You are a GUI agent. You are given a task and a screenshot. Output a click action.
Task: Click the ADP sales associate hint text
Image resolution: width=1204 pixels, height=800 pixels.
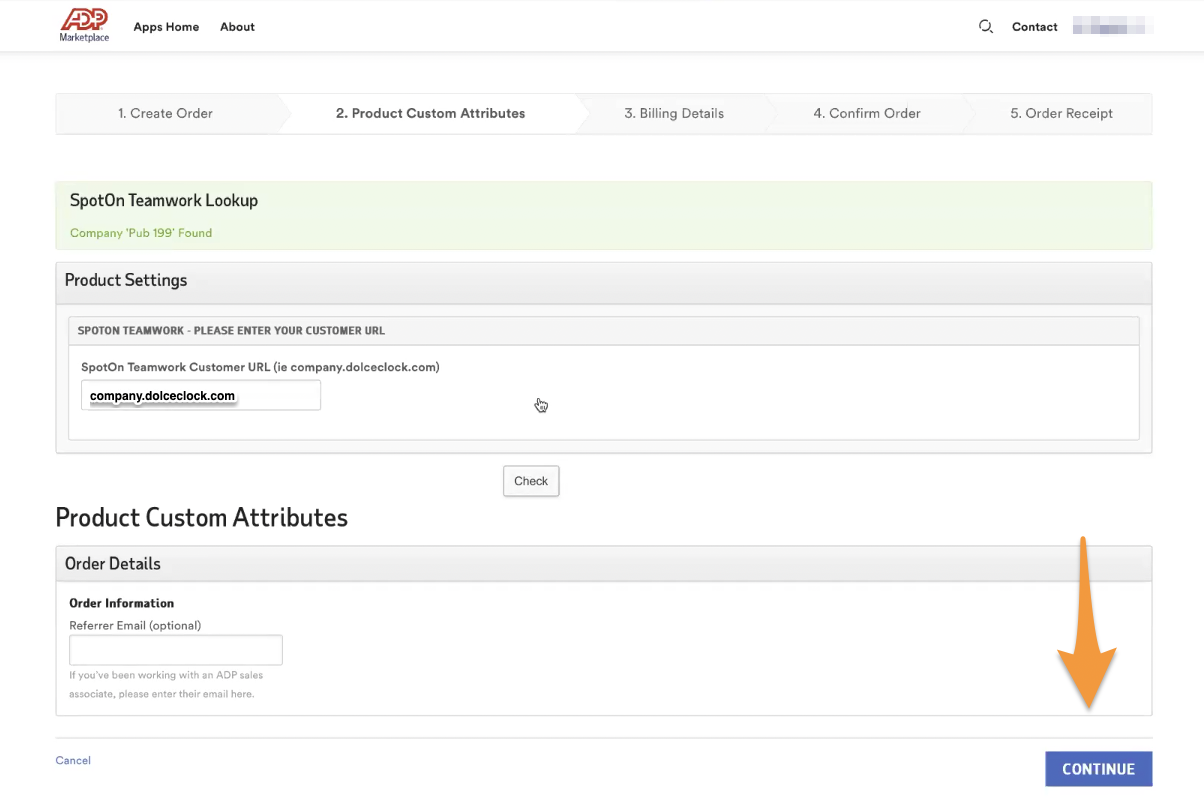[166, 685]
